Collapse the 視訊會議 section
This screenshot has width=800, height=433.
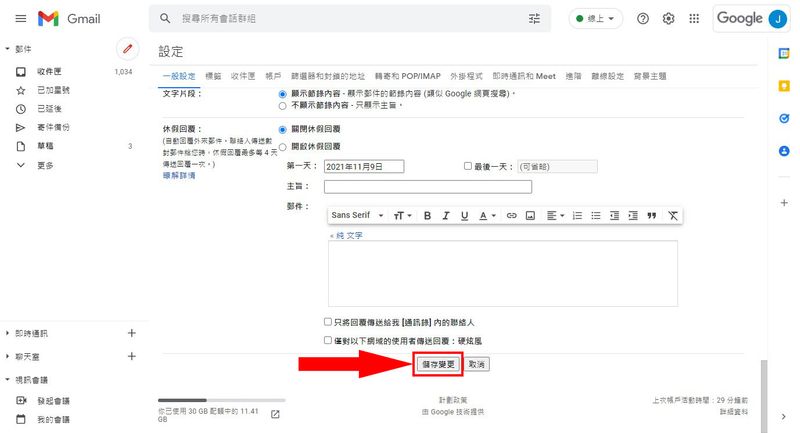[x=7, y=379]
